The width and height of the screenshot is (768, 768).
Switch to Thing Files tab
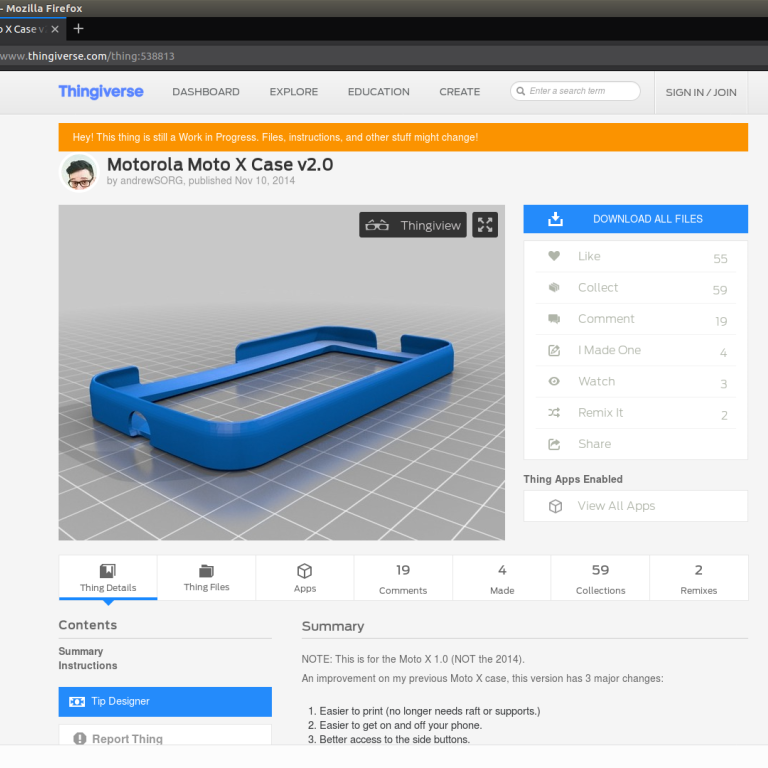[x=206, y=577]
